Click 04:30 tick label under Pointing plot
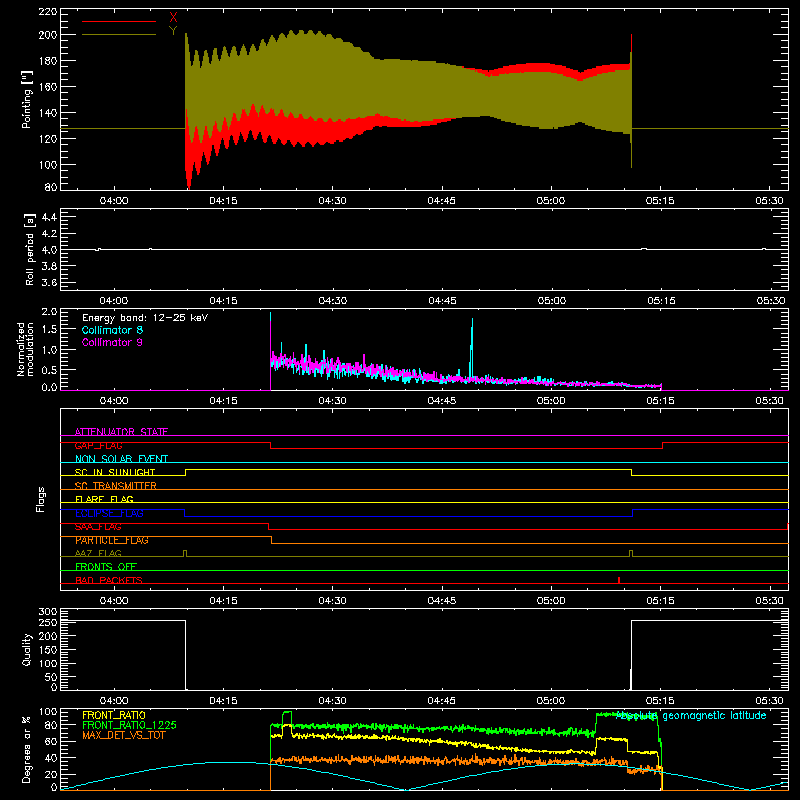This screenshot has width=800, height=800. click(332, 201)
